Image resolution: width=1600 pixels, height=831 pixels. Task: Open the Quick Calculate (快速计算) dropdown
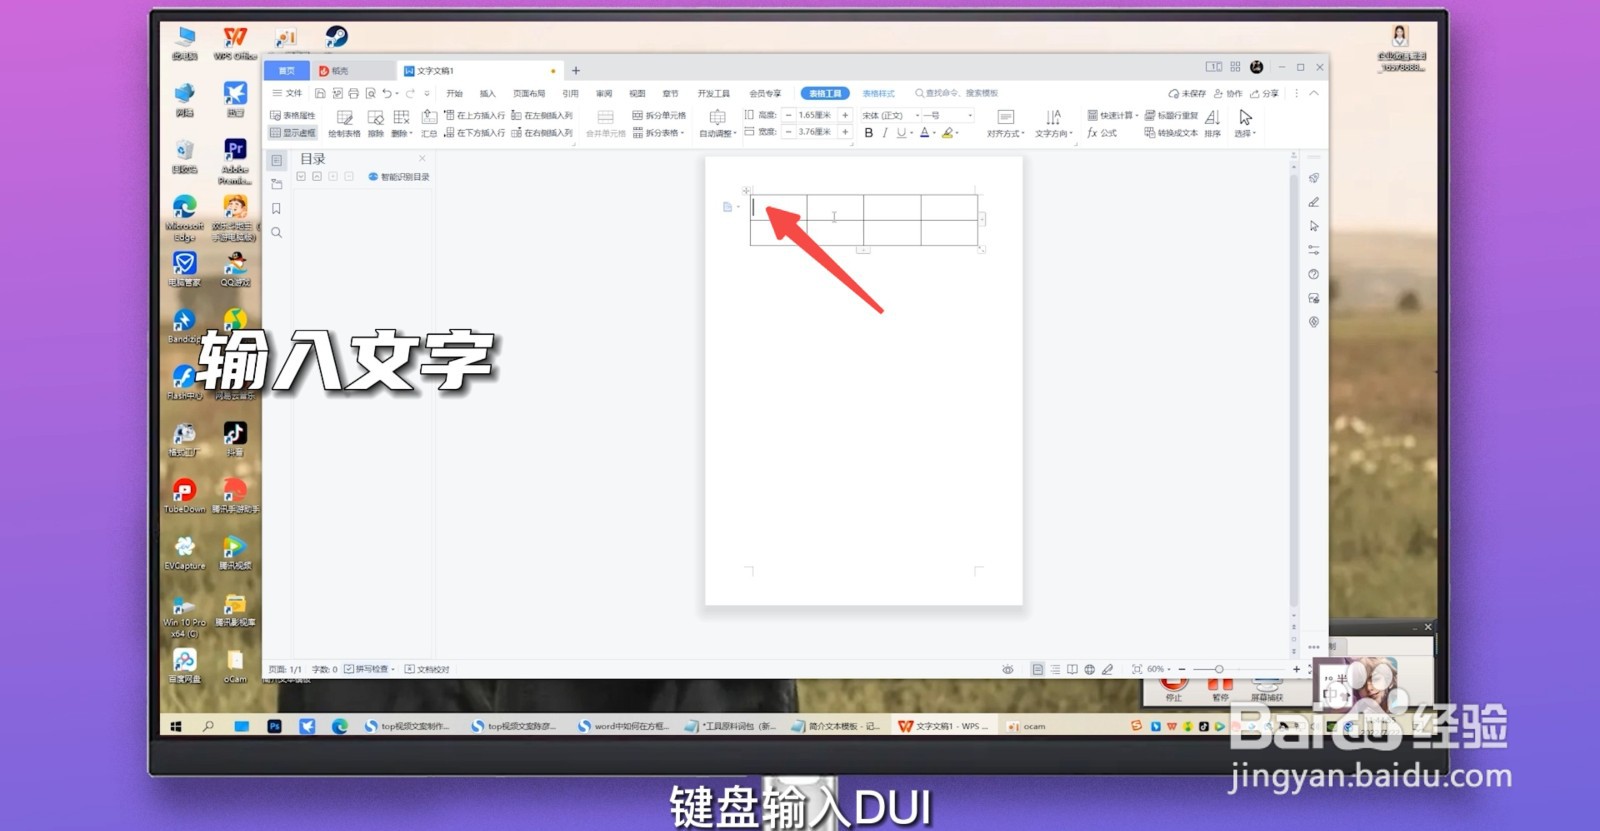(1112, 115)
